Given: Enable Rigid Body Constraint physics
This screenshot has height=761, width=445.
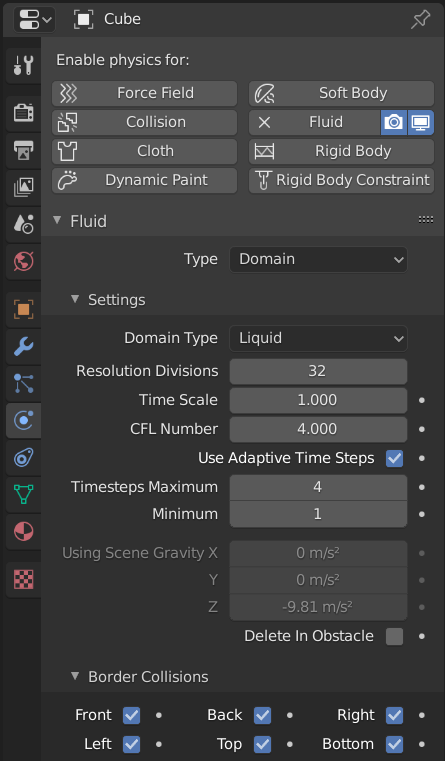Looking at the screenshot, I should click(x=341, y=180).
